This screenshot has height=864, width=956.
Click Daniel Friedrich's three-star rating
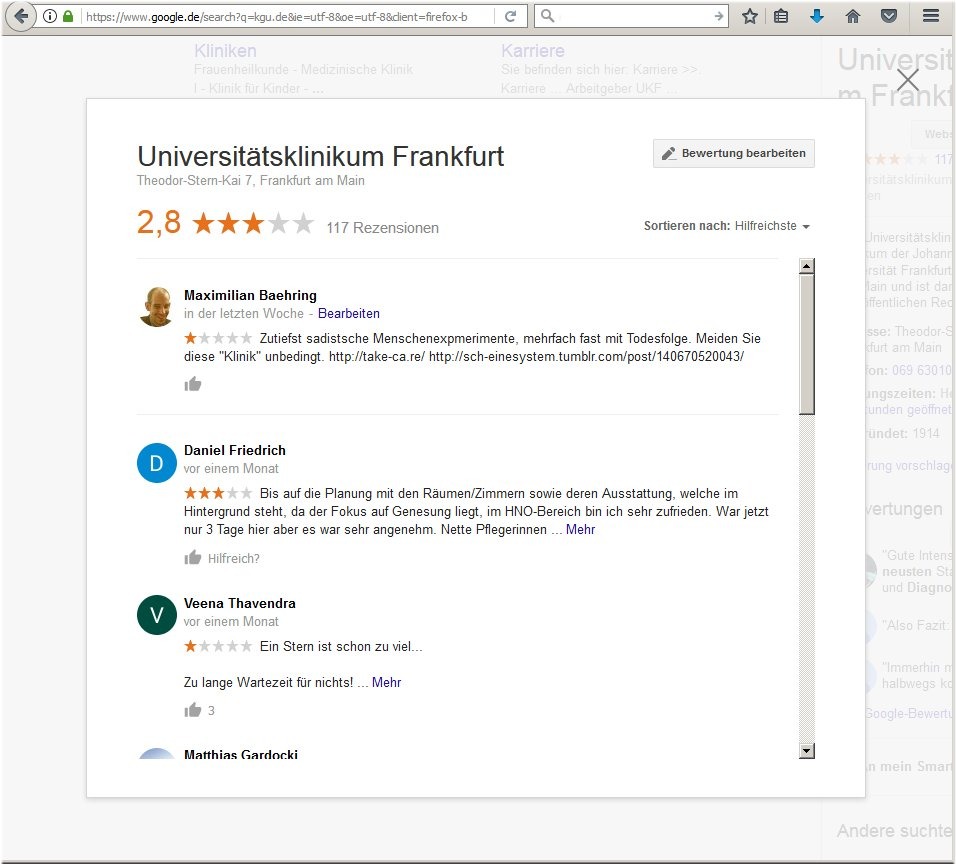(x=218, y=493)
